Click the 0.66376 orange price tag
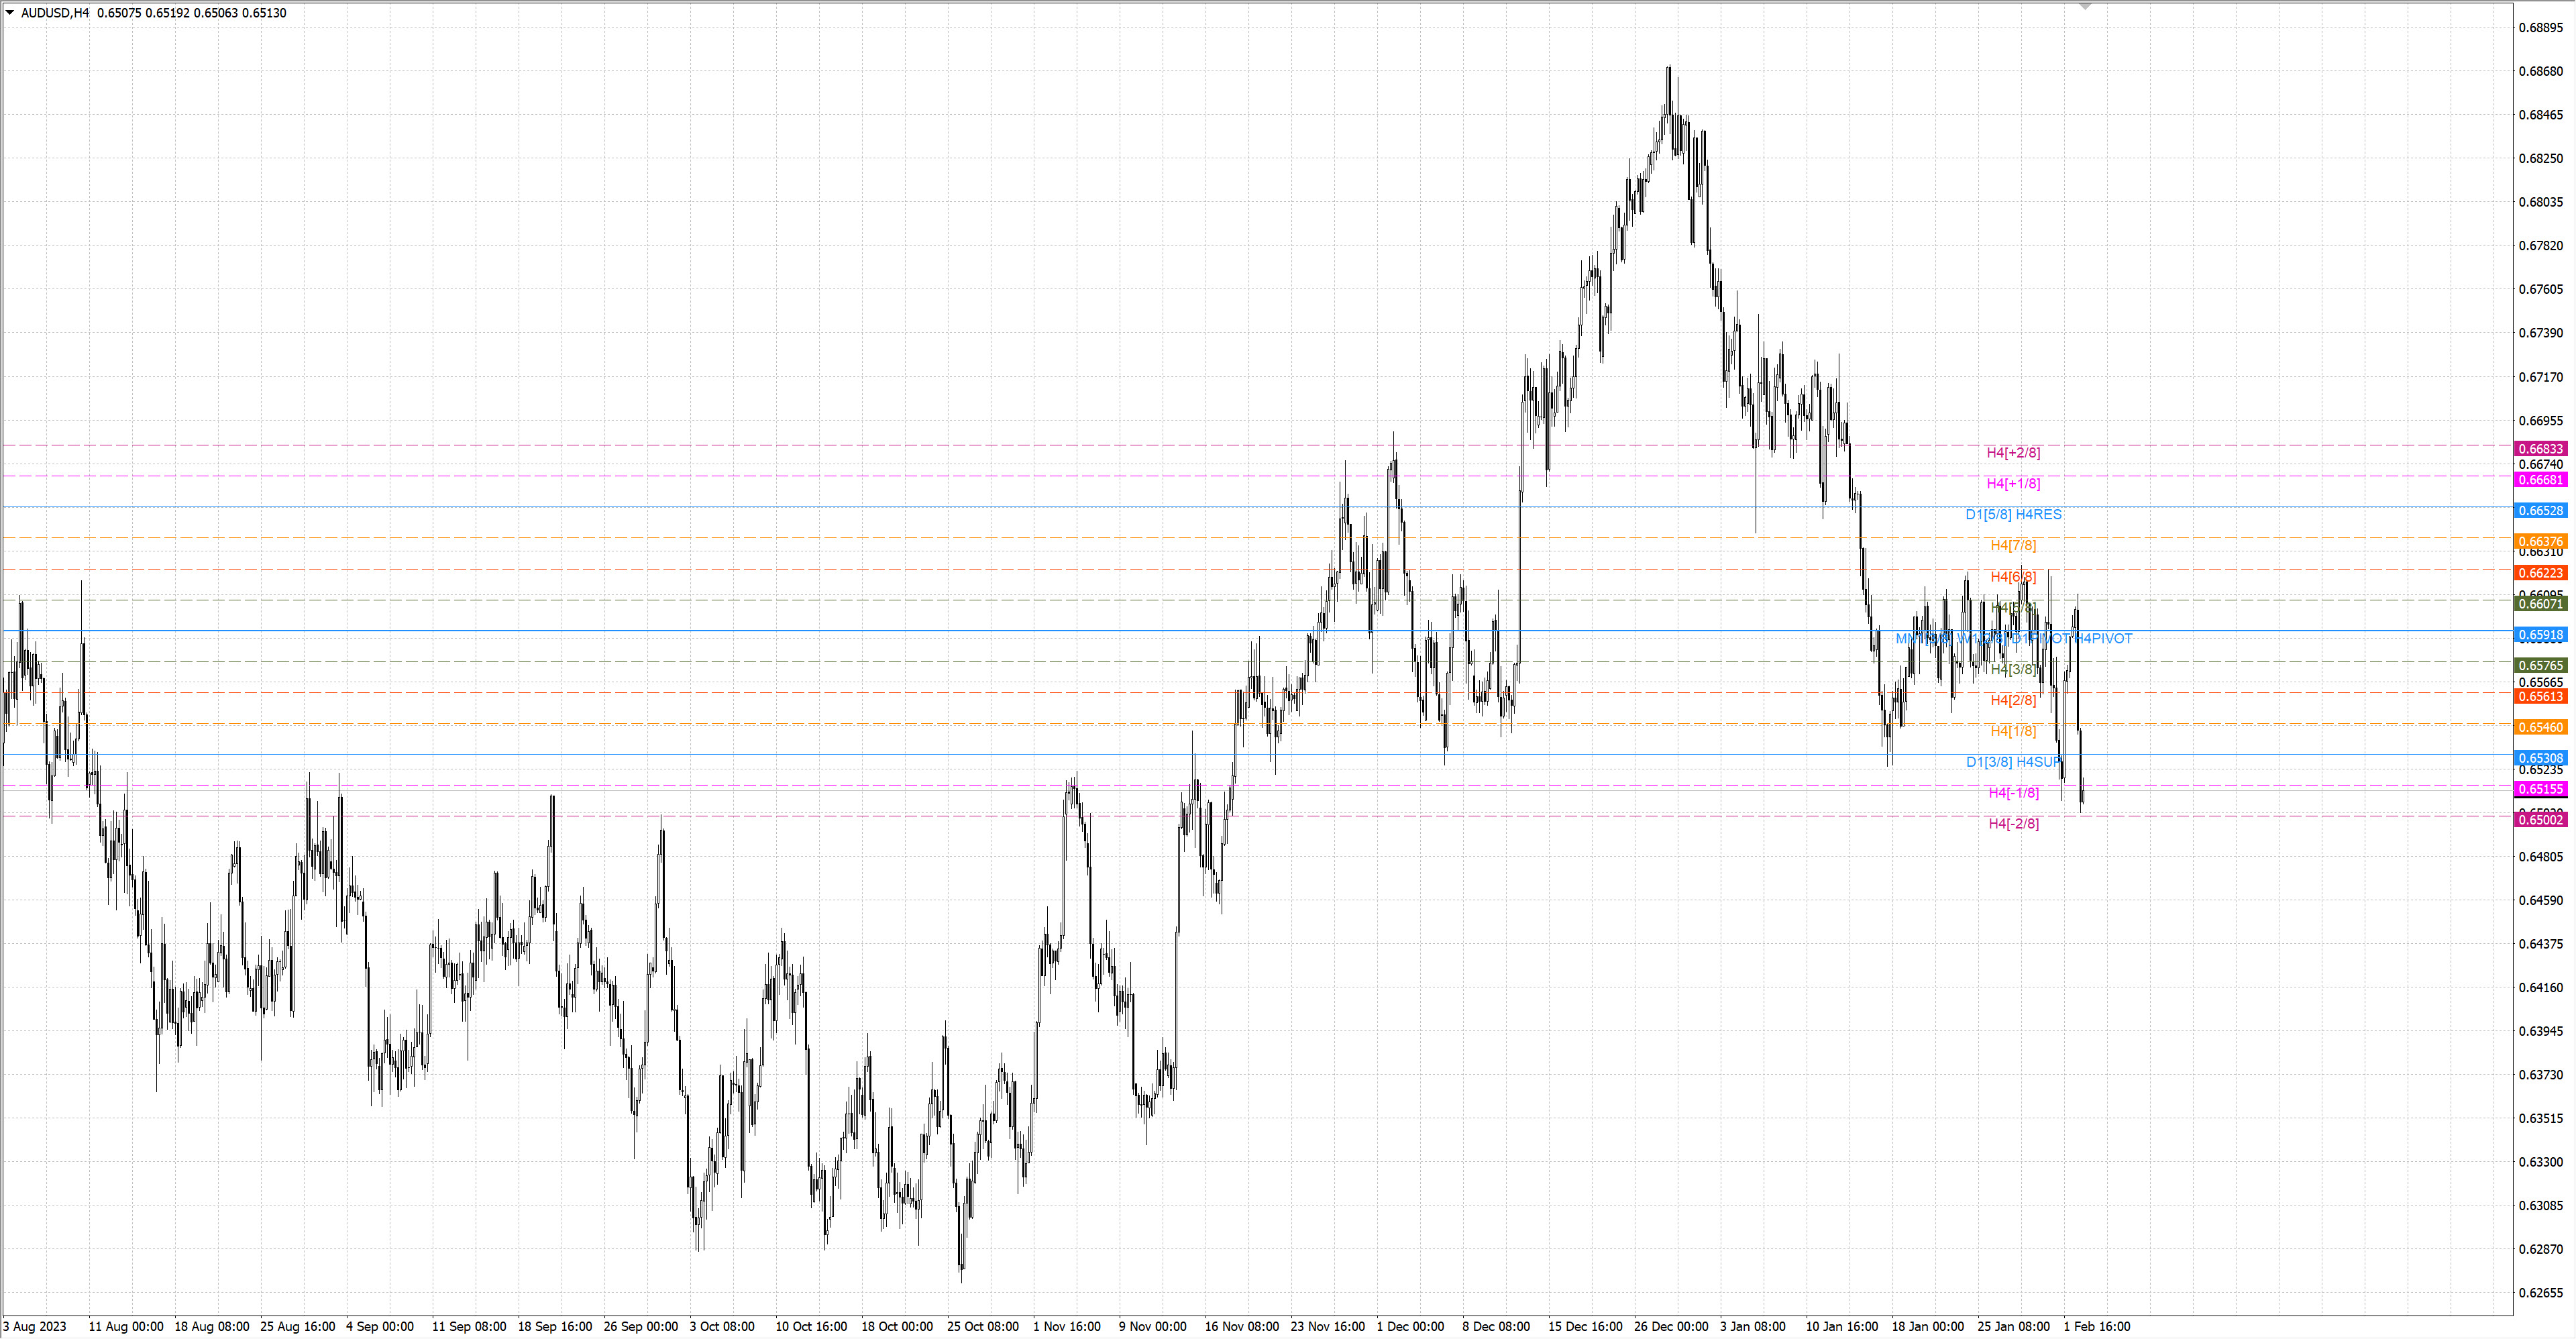This screenshot has width=2576, height=1339. click(x=2540, y=542)
